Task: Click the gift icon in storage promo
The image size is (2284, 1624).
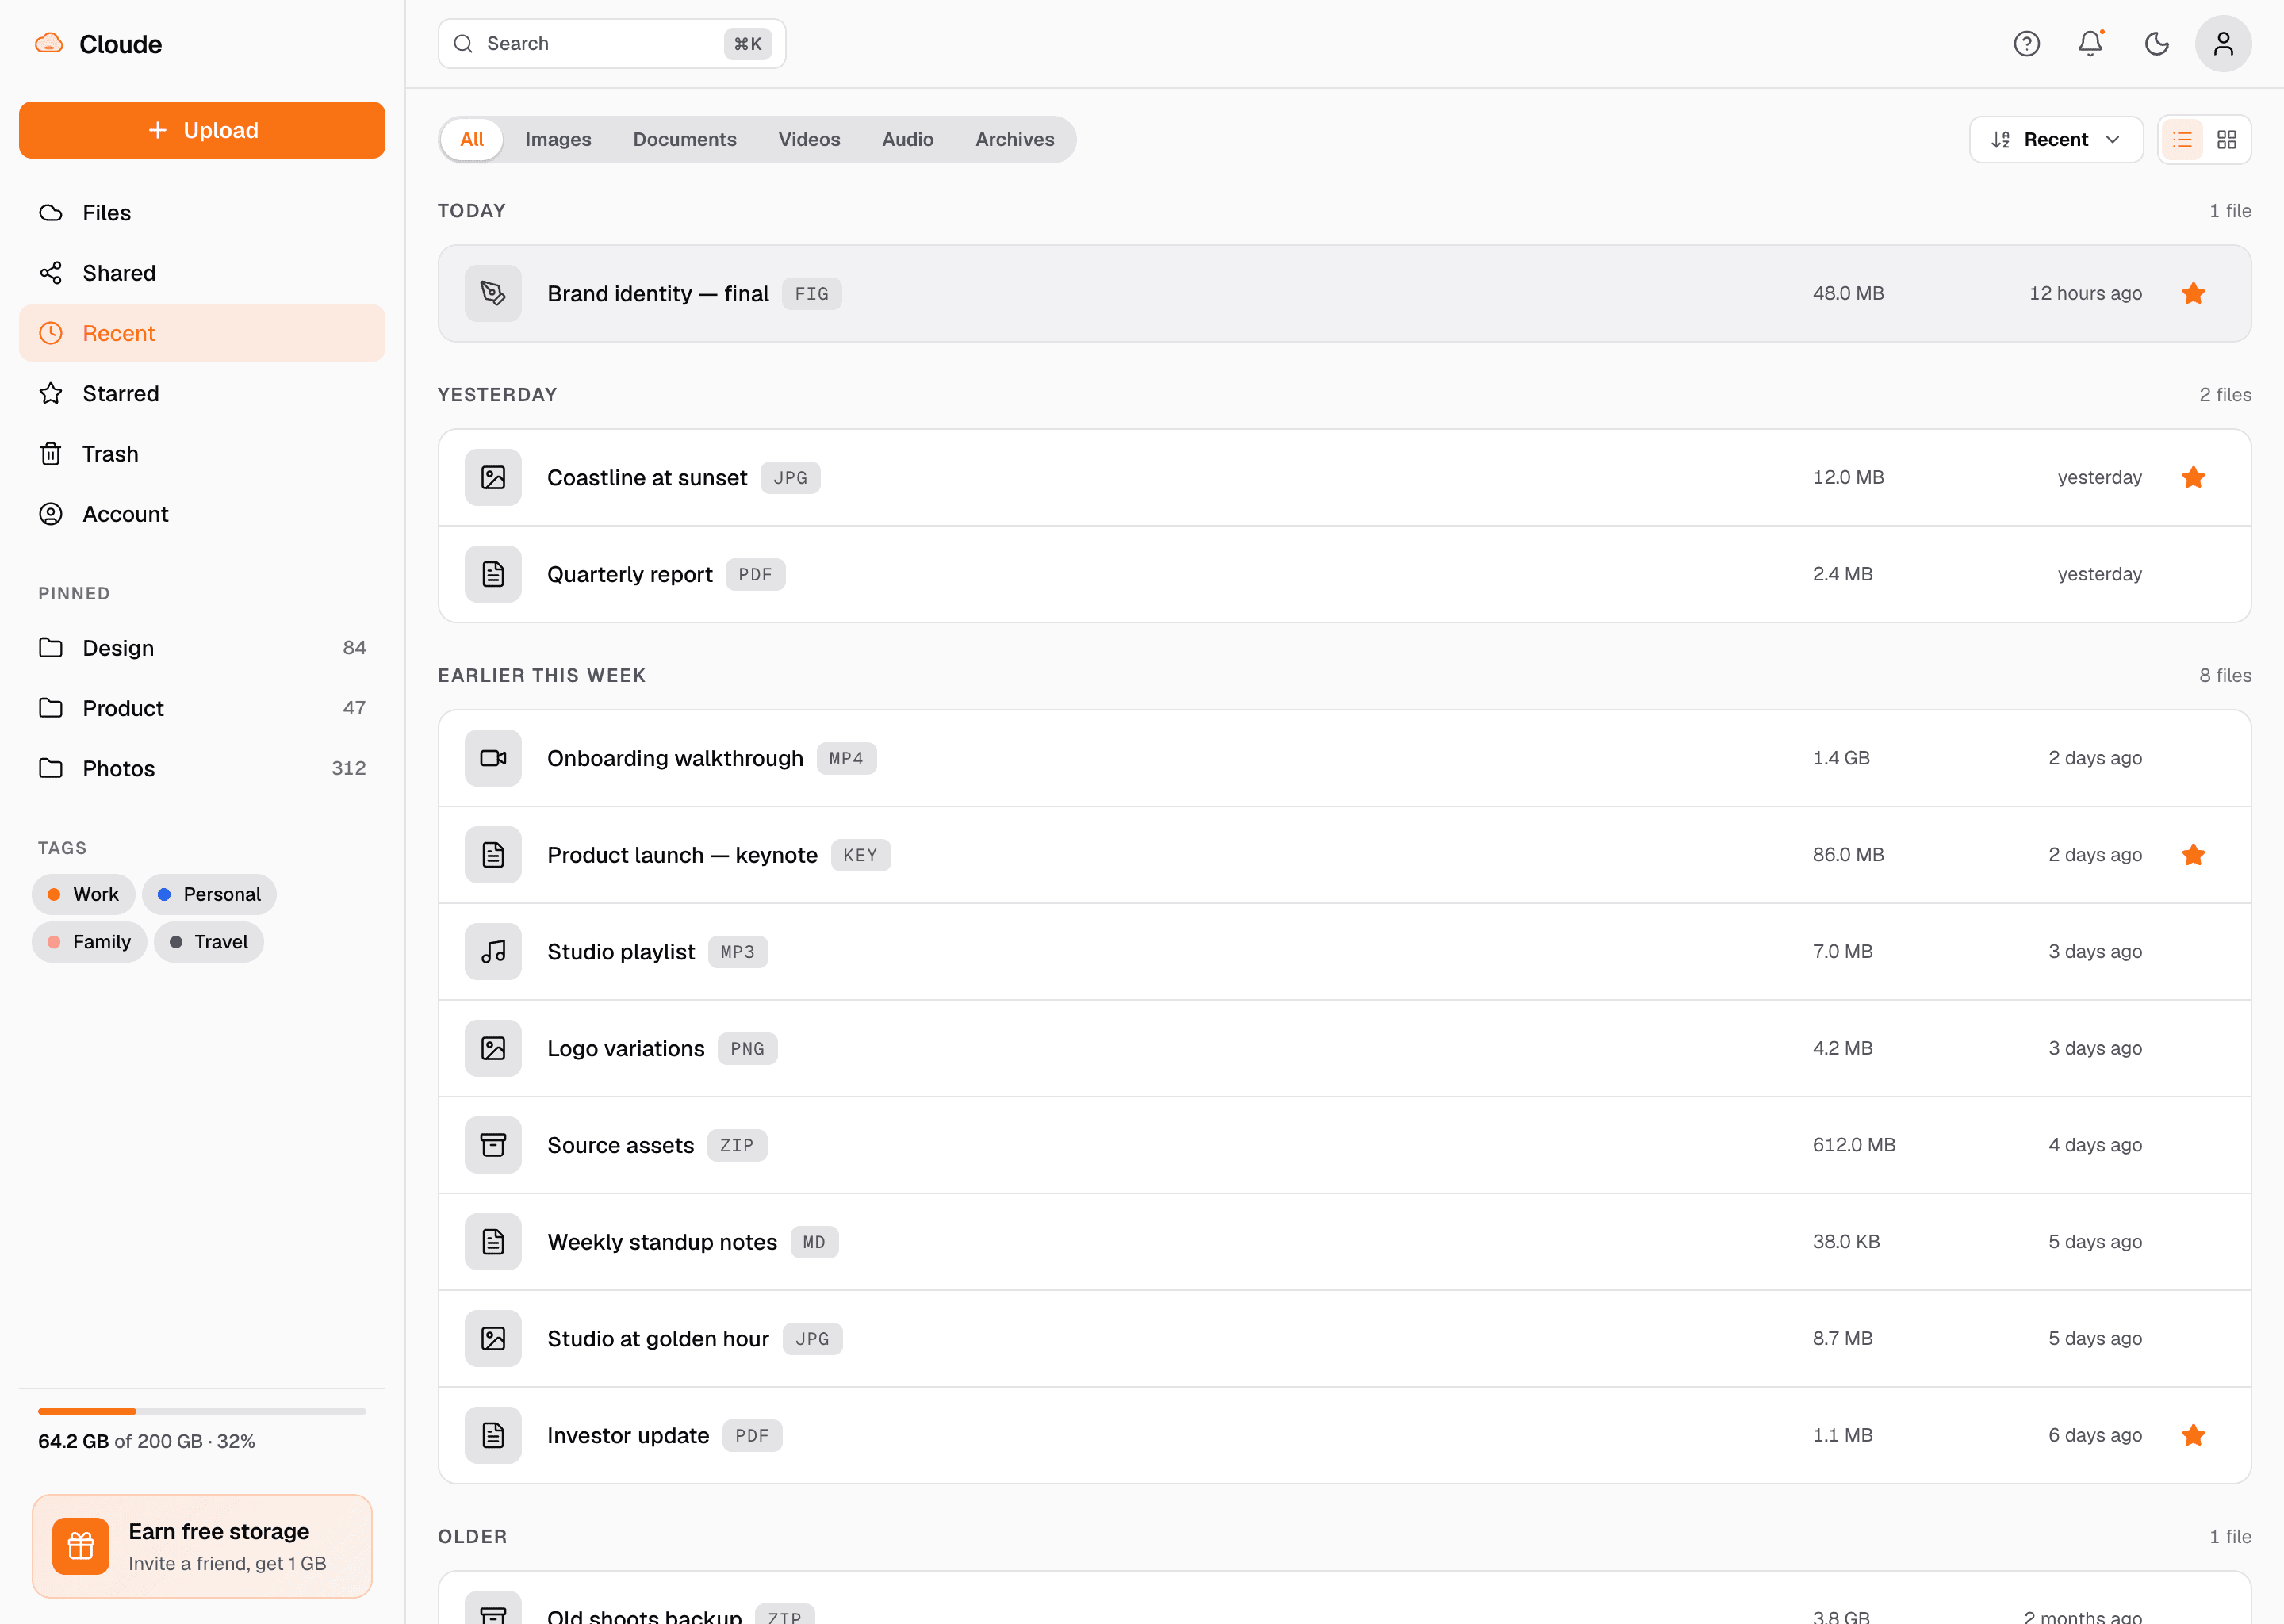Action: click(x=81, y=1546)
